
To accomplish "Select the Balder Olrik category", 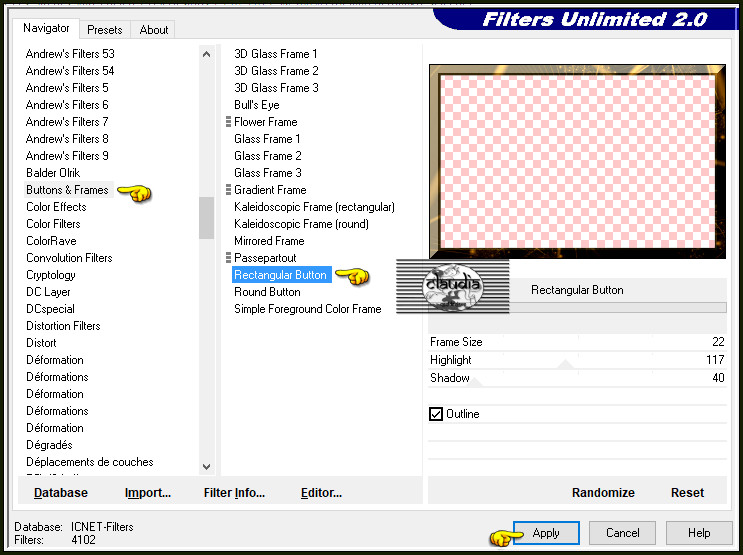I will (x=53, y=173).
